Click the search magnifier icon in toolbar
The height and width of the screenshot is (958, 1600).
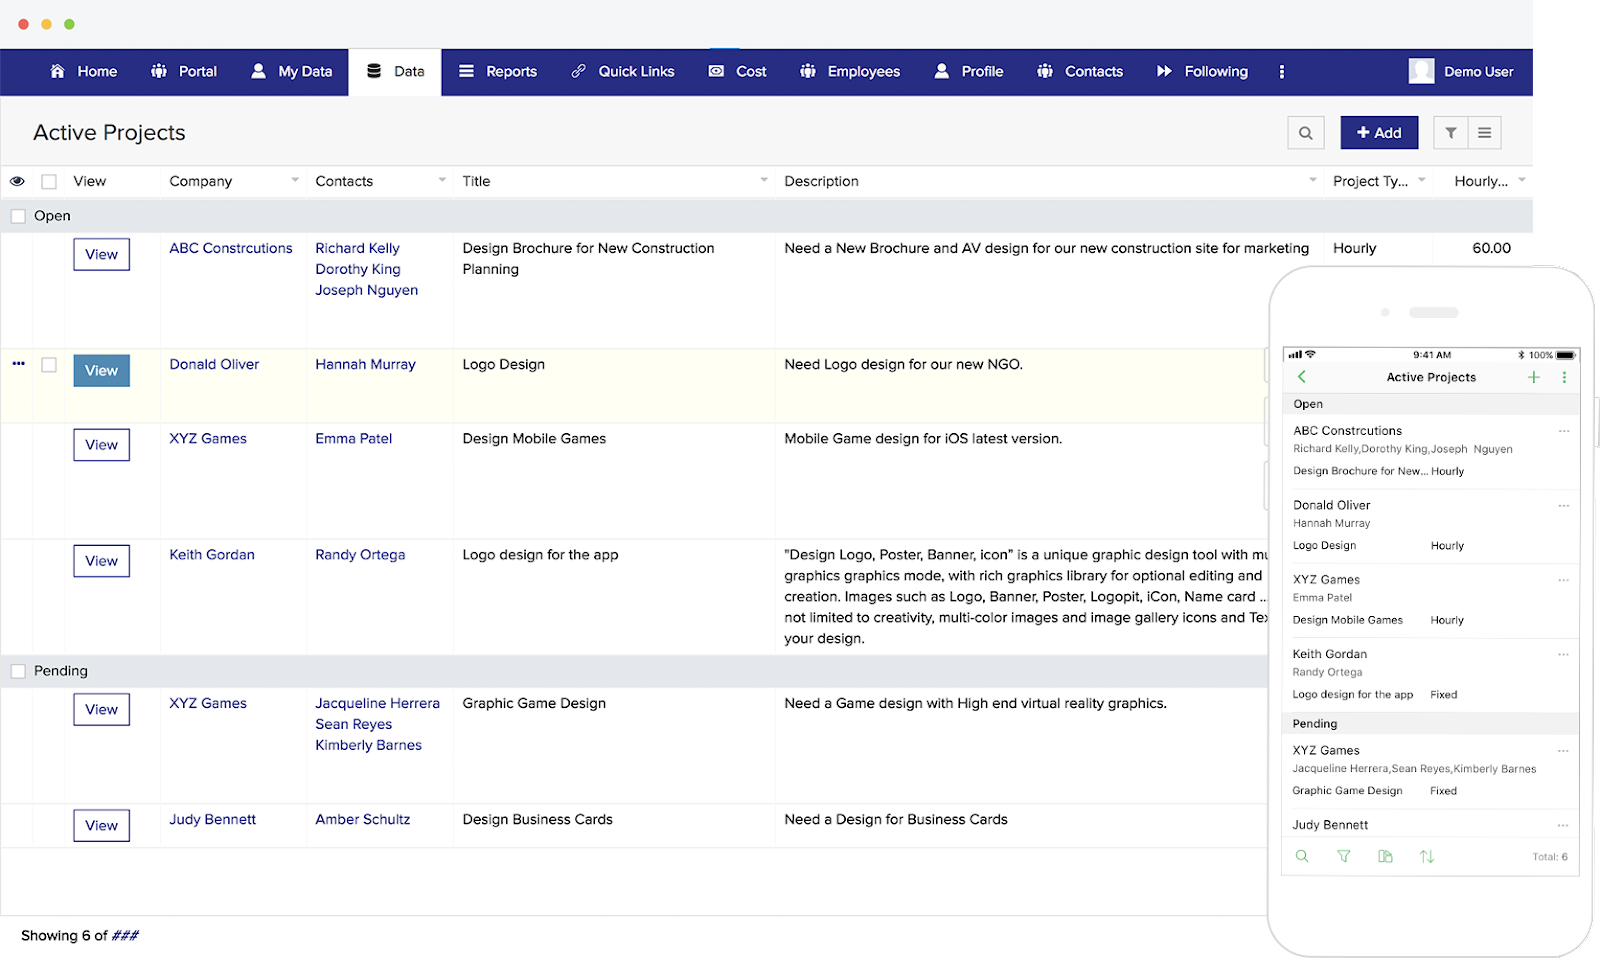click(1305, 133)
